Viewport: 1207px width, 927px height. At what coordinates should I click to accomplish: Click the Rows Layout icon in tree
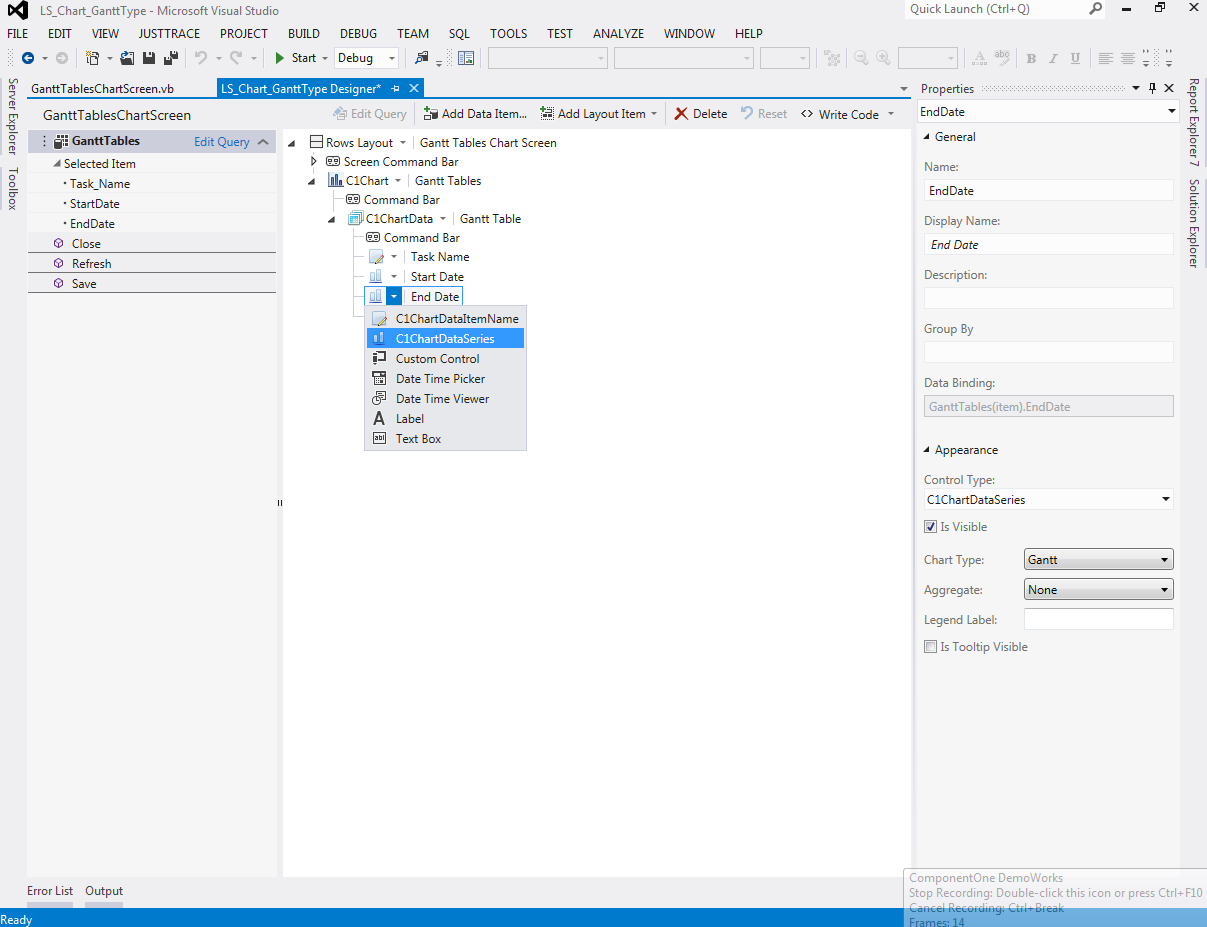click(317, 142)
